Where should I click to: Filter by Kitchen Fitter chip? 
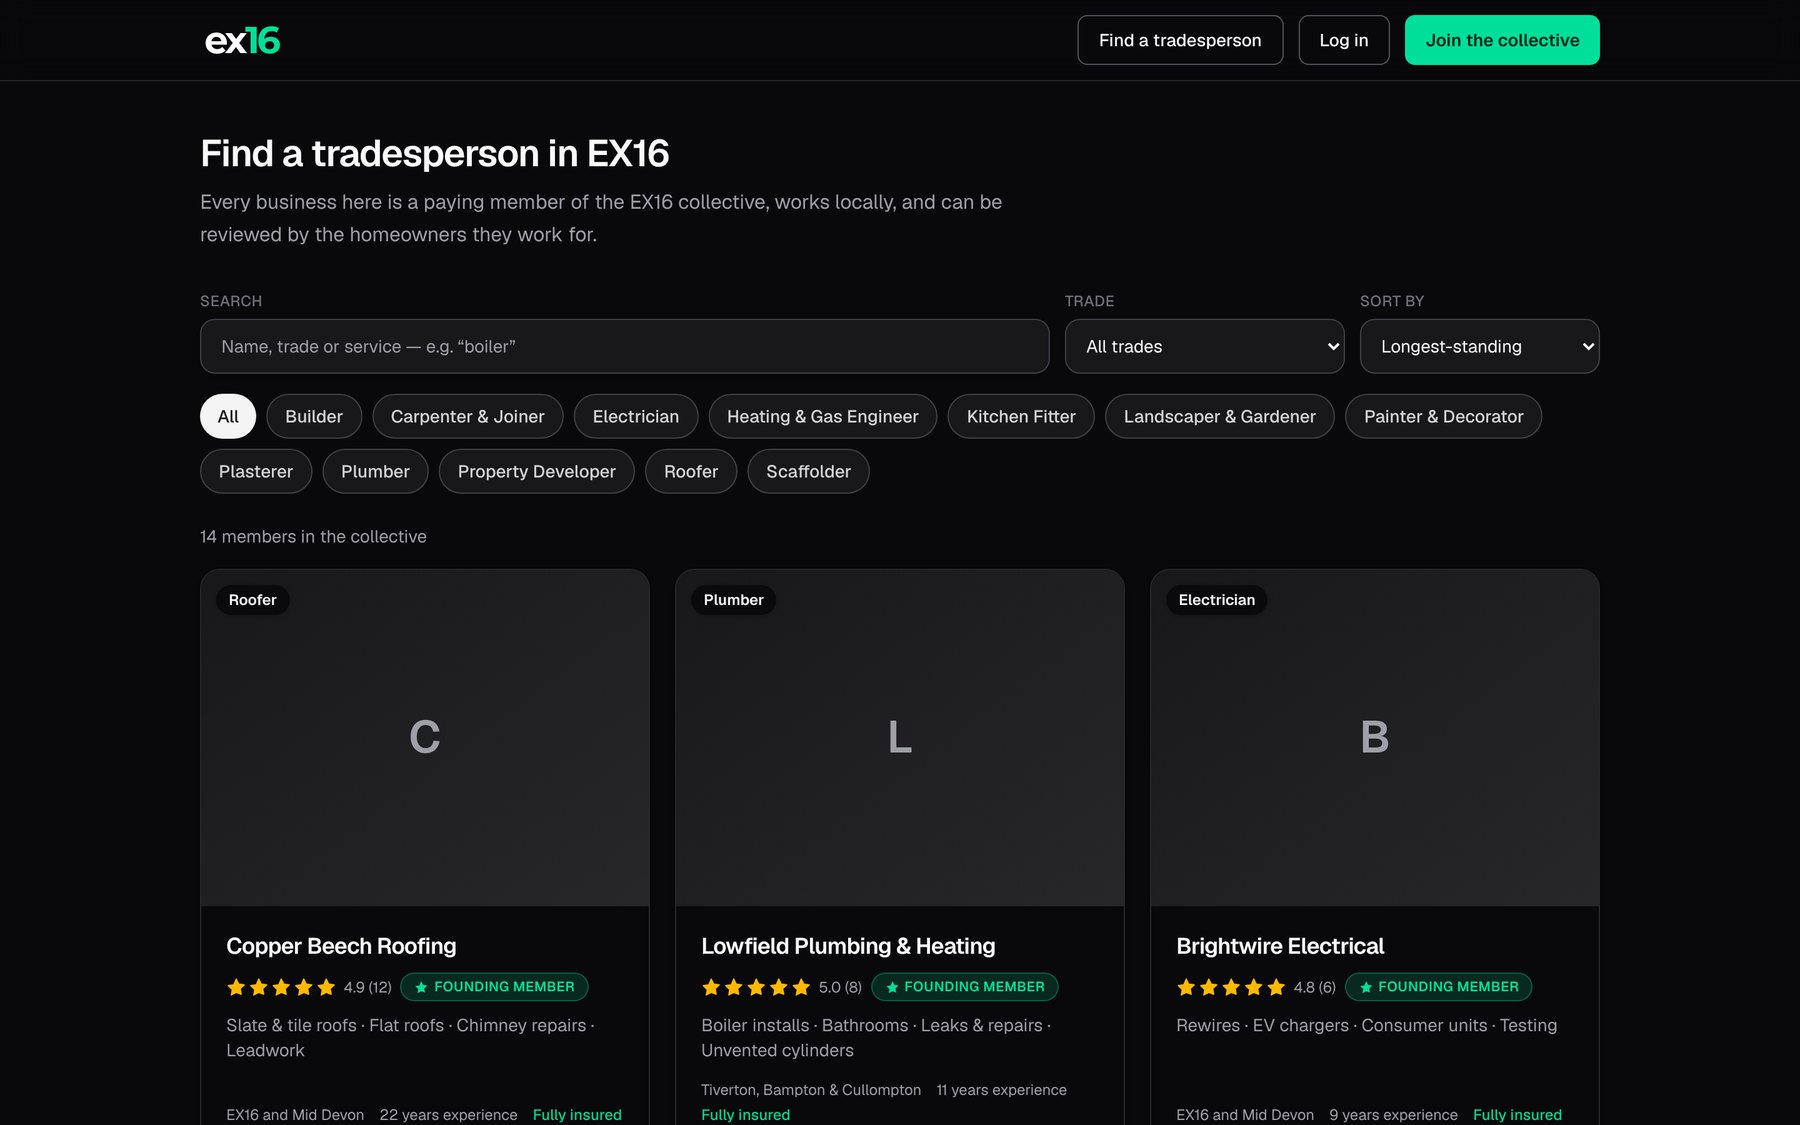[1021, 416]
